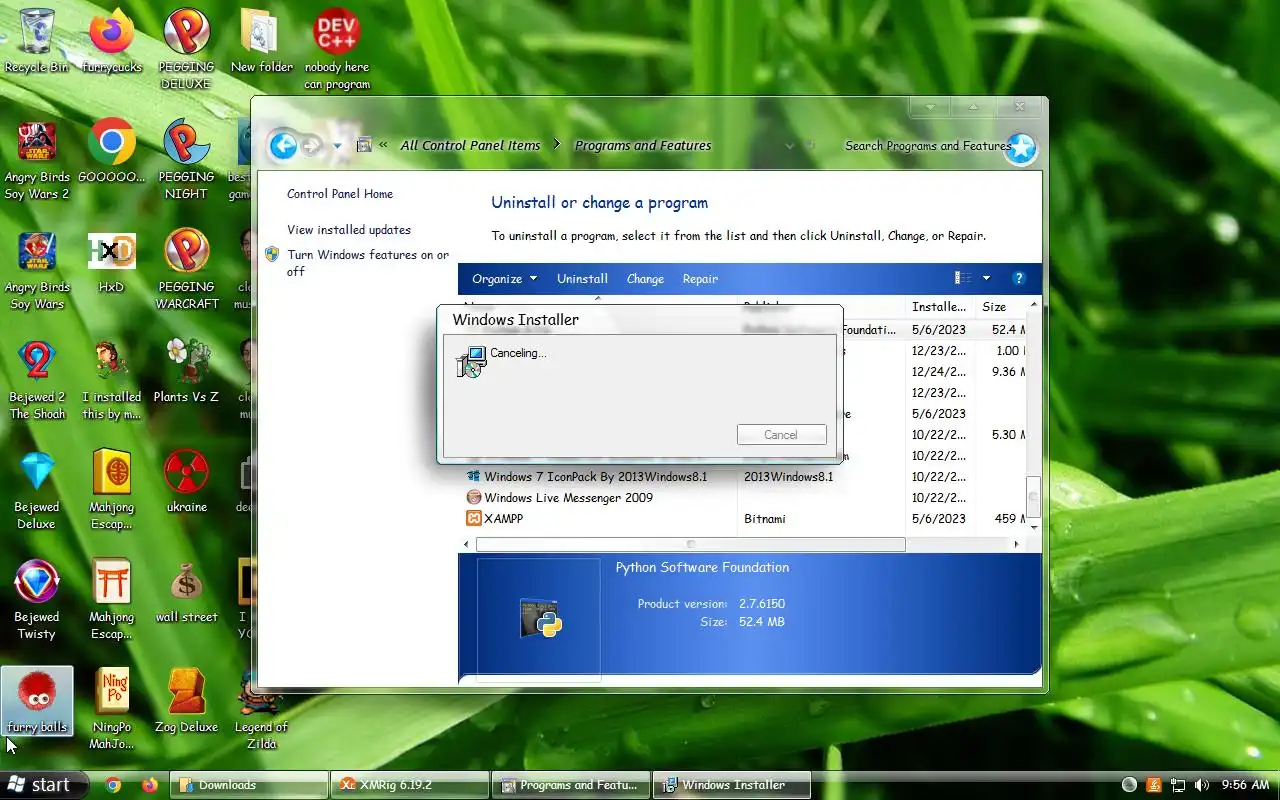Expand the Organize dropdown menu
This screenshot has width=1280, height=800.
[x=504, y=279]
